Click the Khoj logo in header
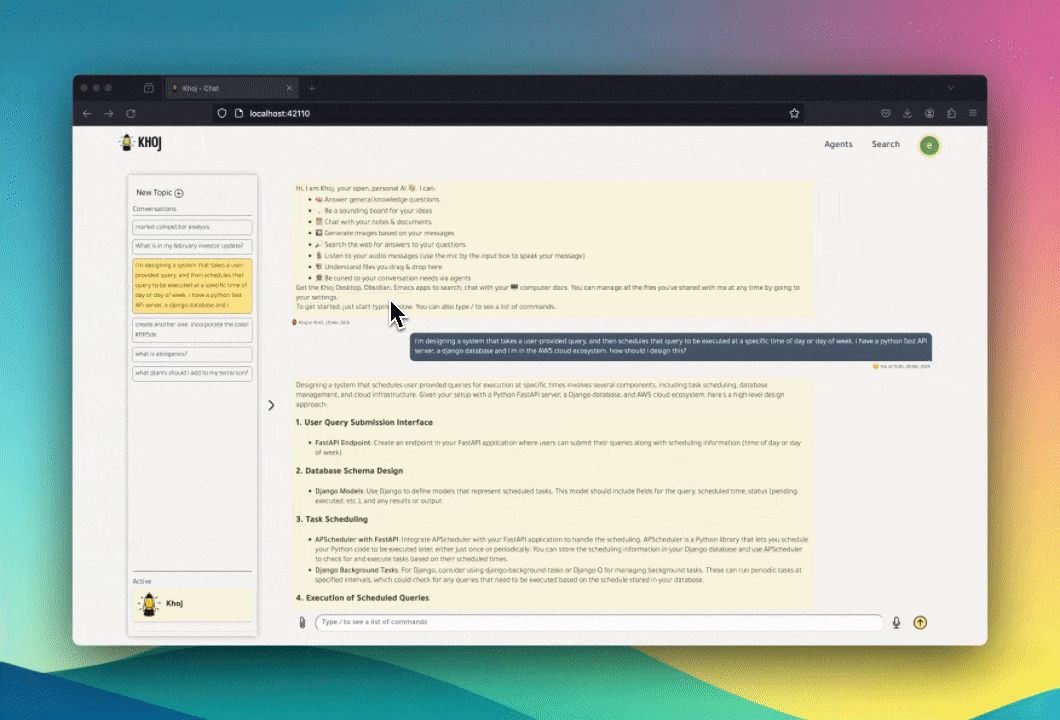The image size is (1060, 720). tap(141, 144)
